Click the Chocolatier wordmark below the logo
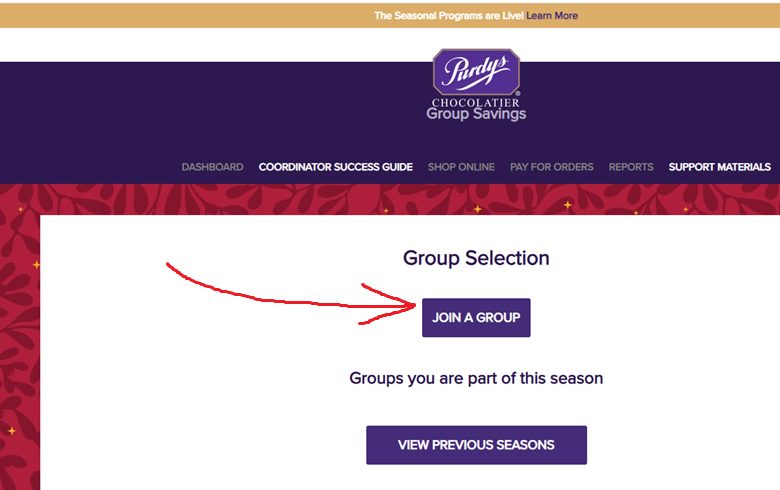Screen dimensions: 780x490 (x=476, y=103)
